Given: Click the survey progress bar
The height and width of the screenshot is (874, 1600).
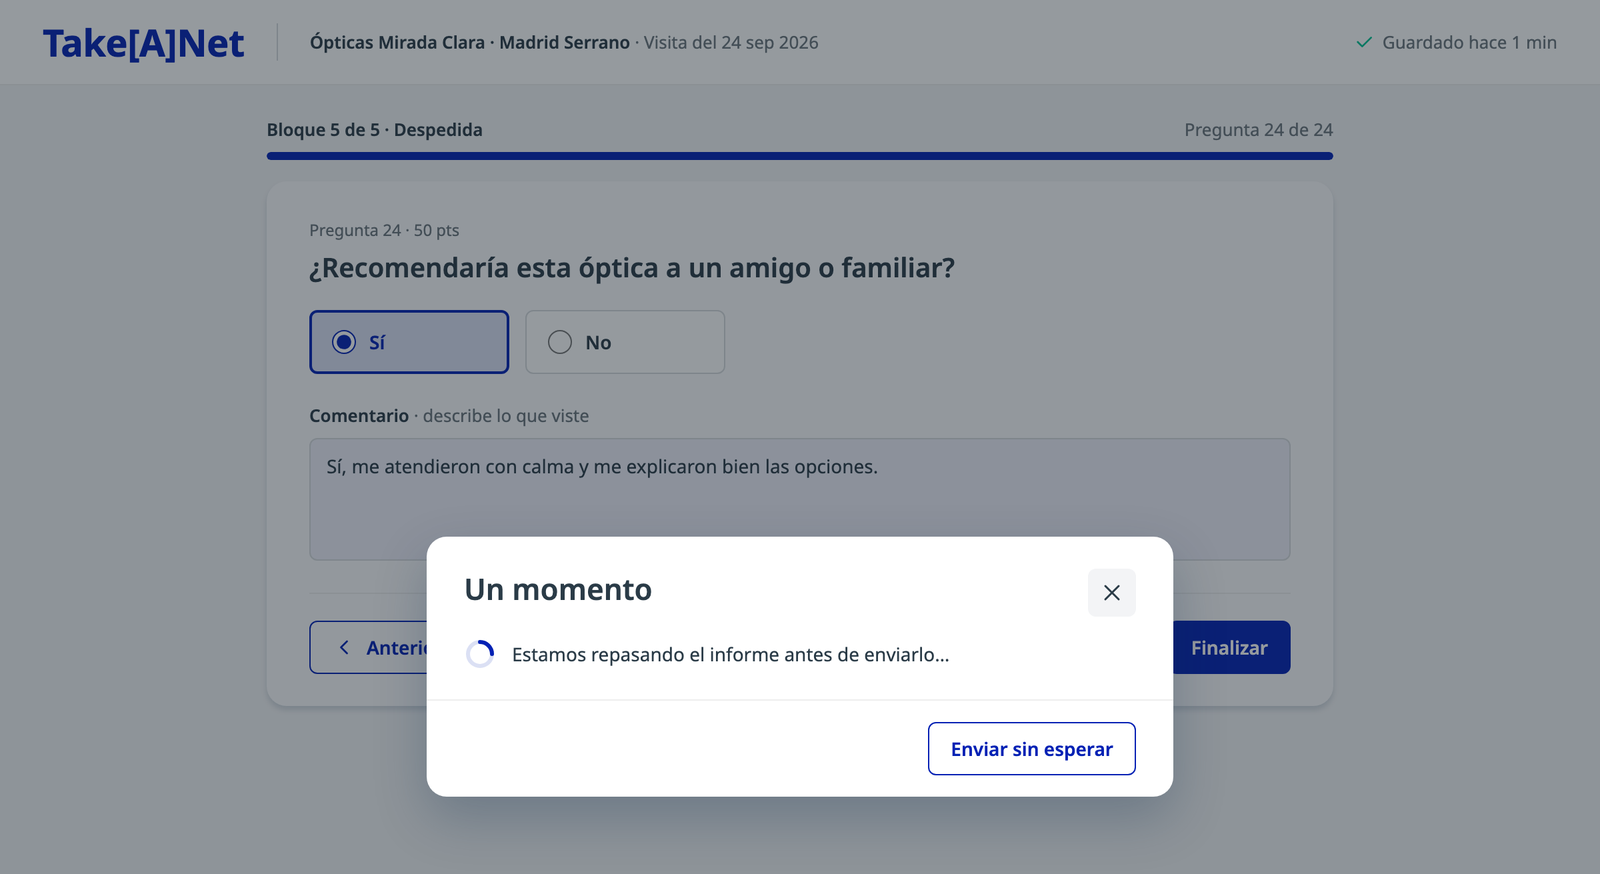Looking at the screenshot, I should click(x=800, y=156).
